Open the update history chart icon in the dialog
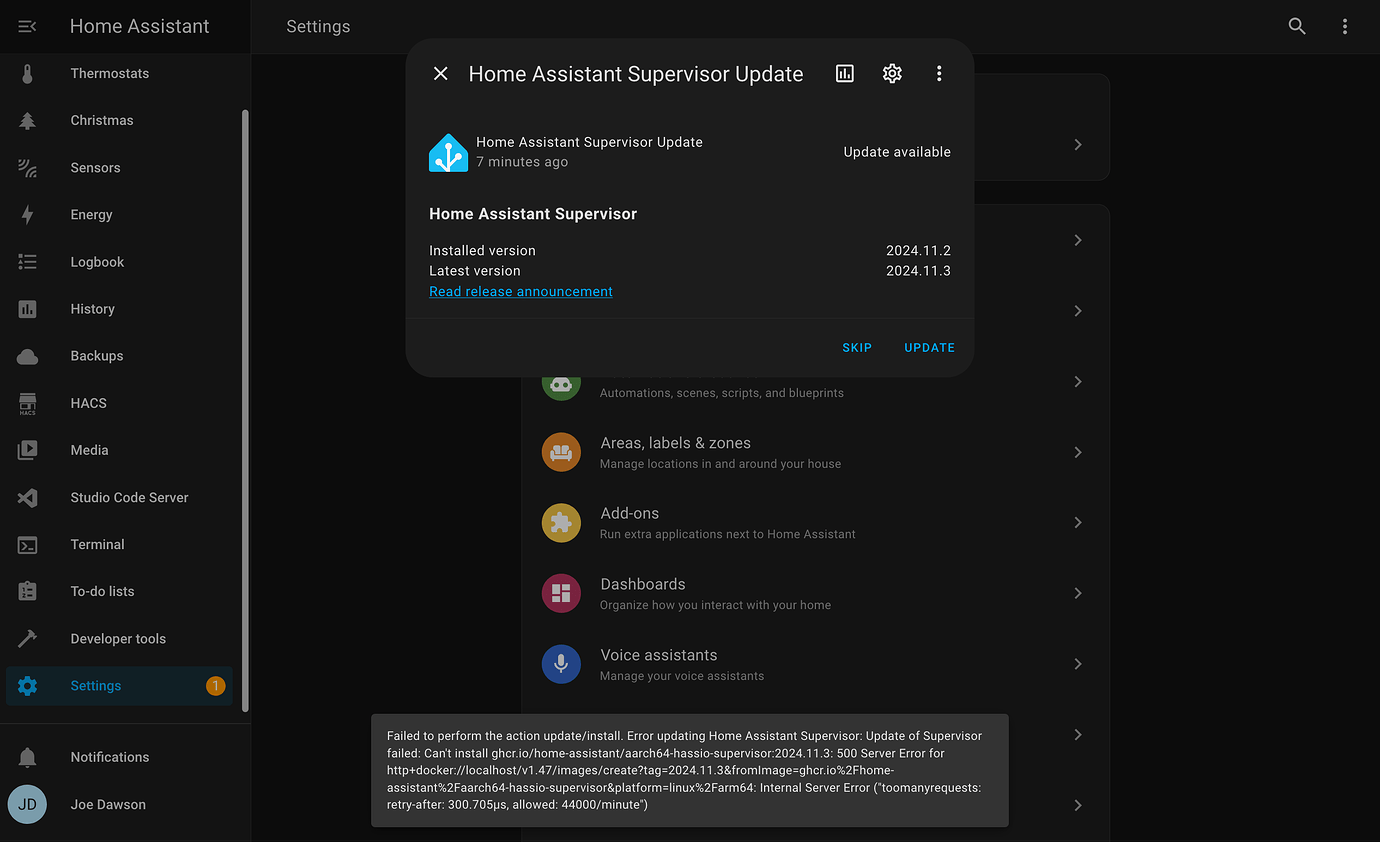Screen dimensions: 1380x842 844,73
